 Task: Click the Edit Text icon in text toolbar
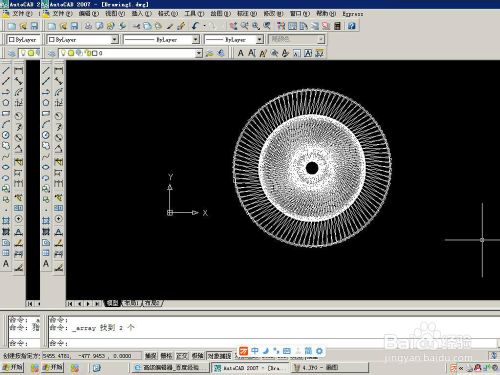[x=263, y=53]
